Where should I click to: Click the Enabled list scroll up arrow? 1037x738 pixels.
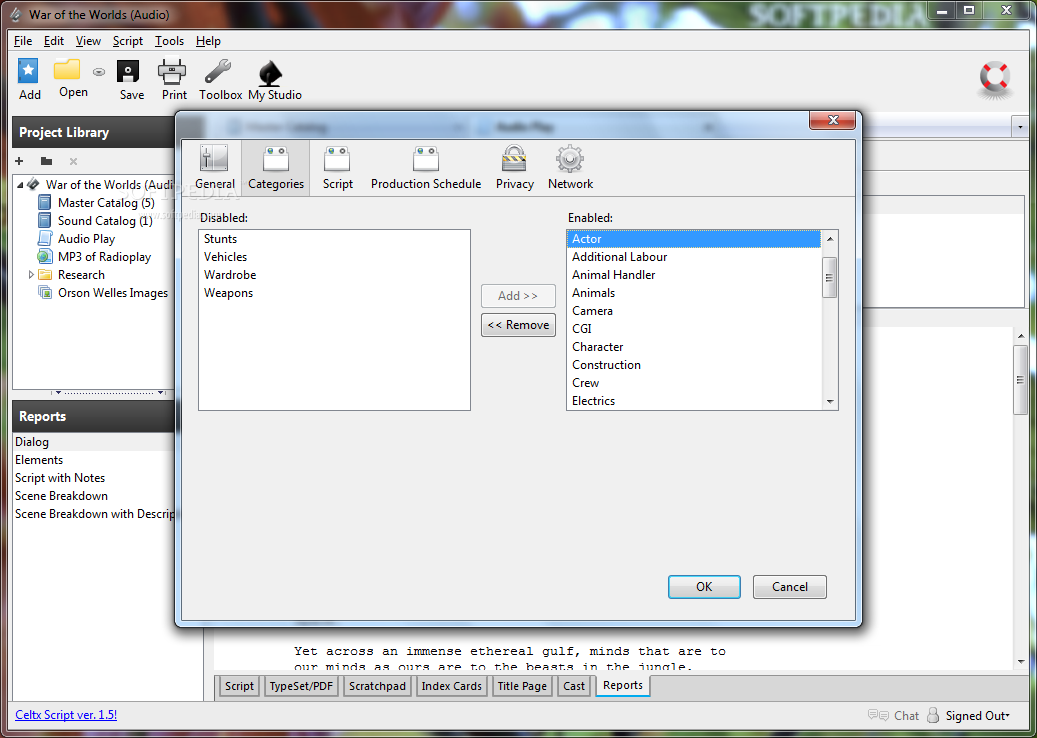coord(830,239)
